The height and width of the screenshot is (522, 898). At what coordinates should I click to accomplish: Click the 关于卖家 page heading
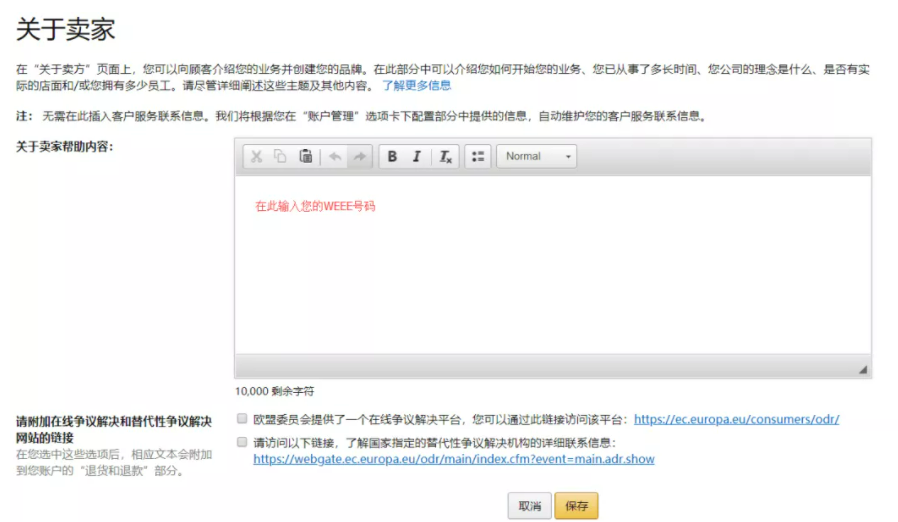[x=66, y=29]
